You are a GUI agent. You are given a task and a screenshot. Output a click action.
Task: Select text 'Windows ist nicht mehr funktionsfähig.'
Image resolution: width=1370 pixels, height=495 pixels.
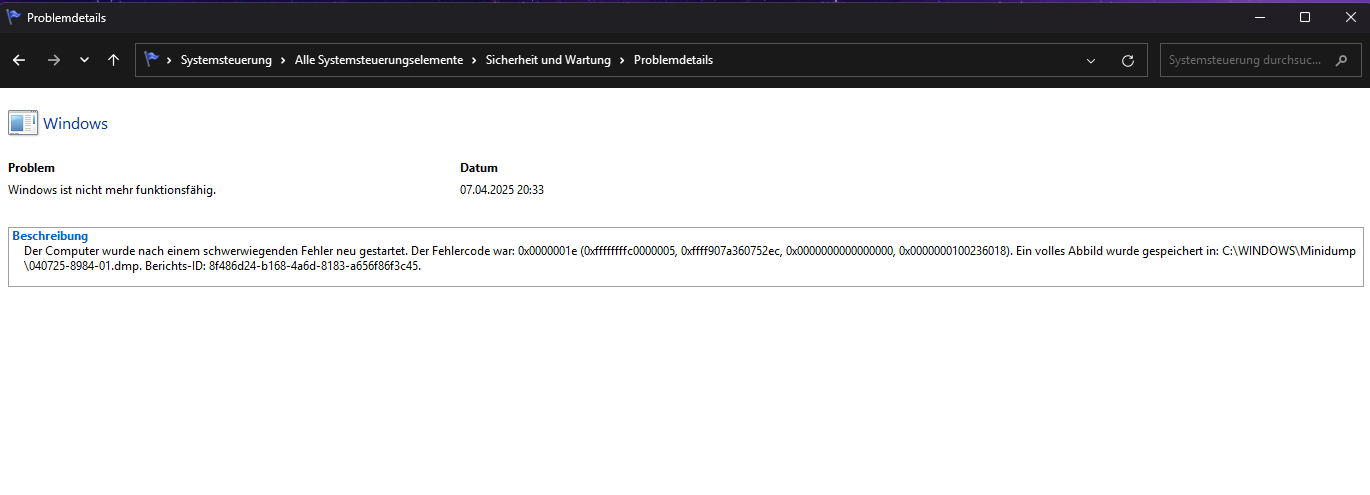tap(112, 189)
